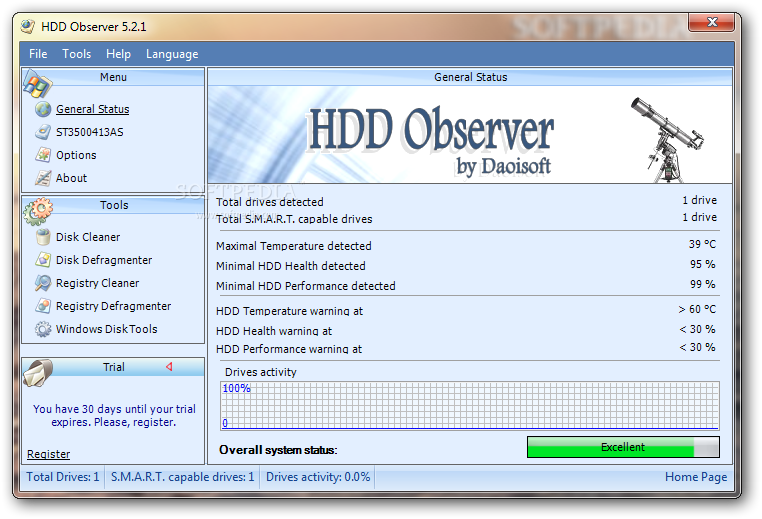762x519 pixels.
Task: Click the Disk Cleaner trash bin icon
Action: pos(43,237)
